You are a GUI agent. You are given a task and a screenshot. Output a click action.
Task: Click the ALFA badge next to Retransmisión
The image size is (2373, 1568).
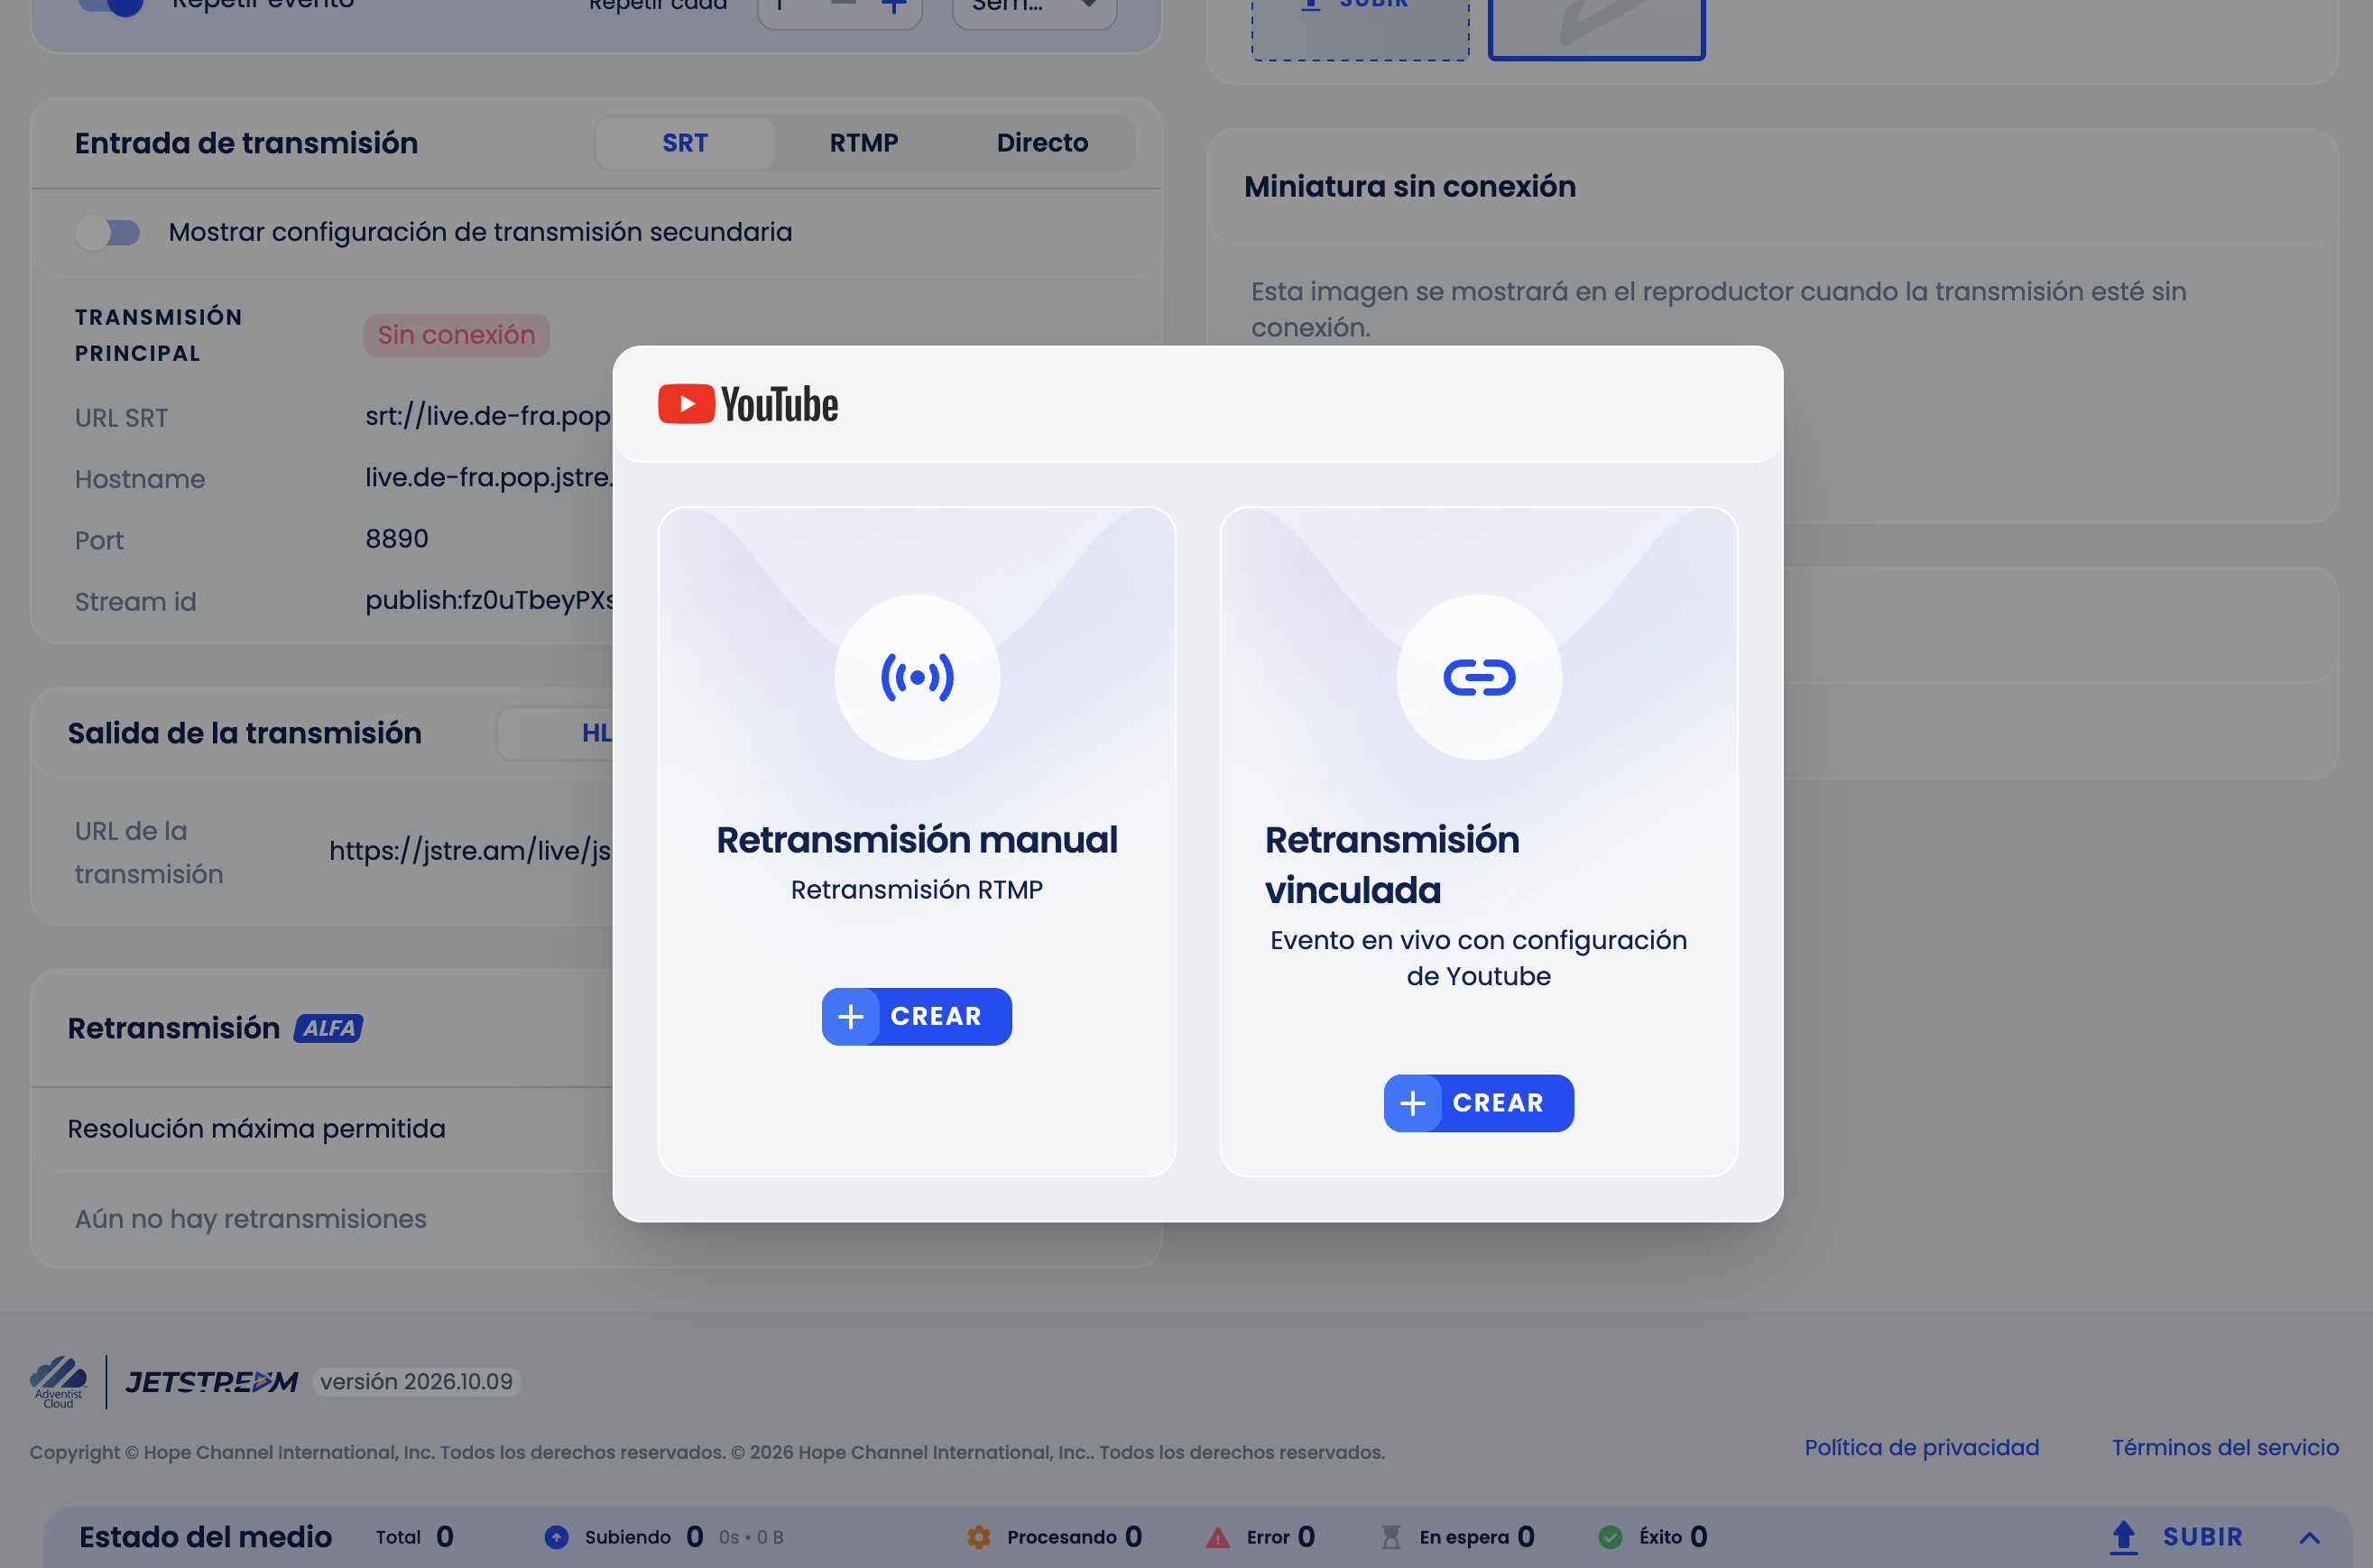[x=328, y=1028]
